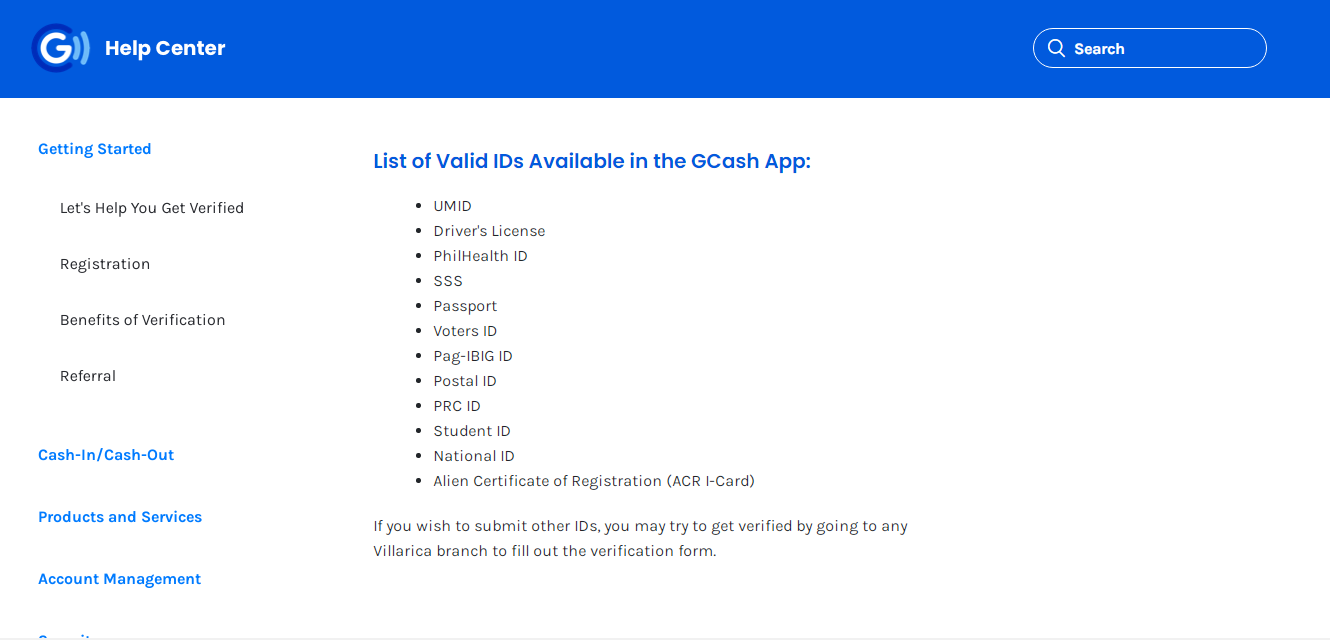Click the Driver's License list entry
1330x640 pixels.
point(489,231)
